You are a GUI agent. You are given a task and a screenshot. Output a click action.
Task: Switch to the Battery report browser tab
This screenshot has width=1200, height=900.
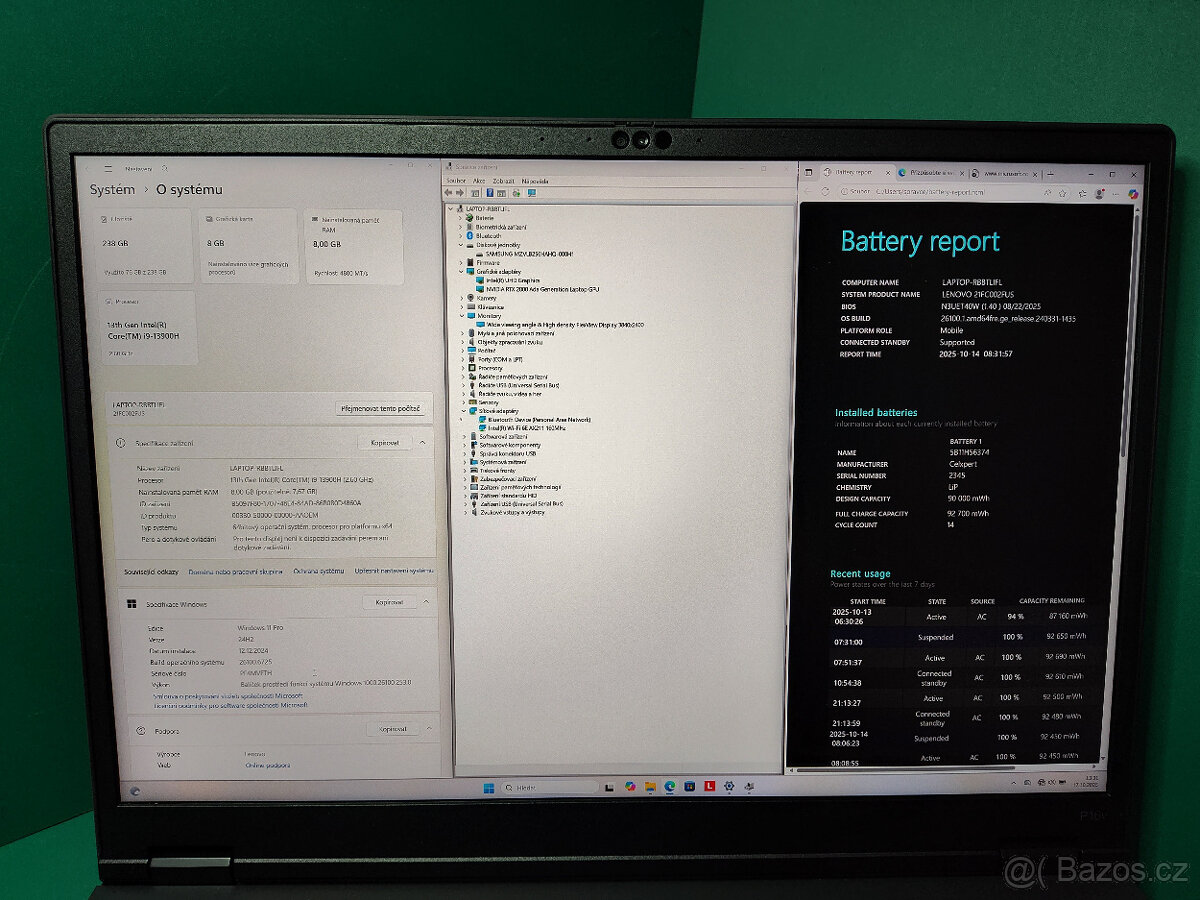pyautogui.click(x=850, y=173)
